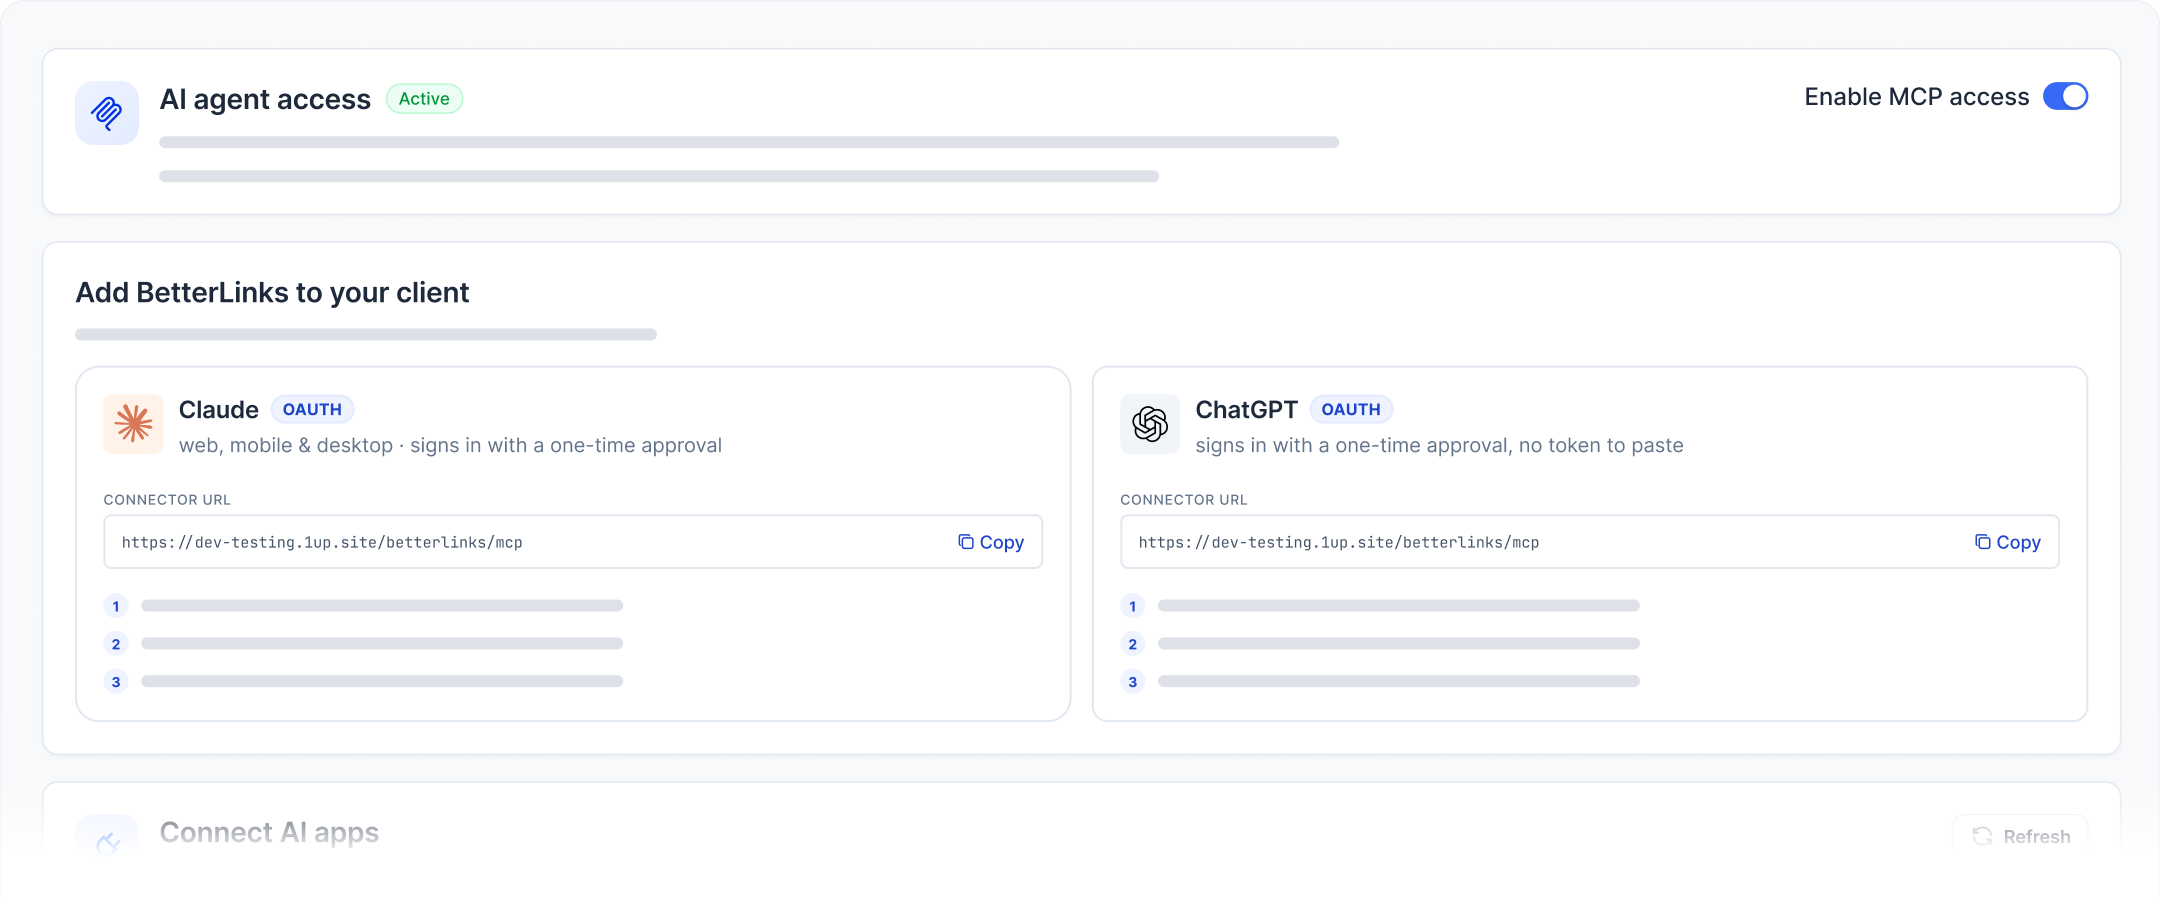
Task: Click the Claude web, mobile & desktop description
Action: tap(450, 446)
